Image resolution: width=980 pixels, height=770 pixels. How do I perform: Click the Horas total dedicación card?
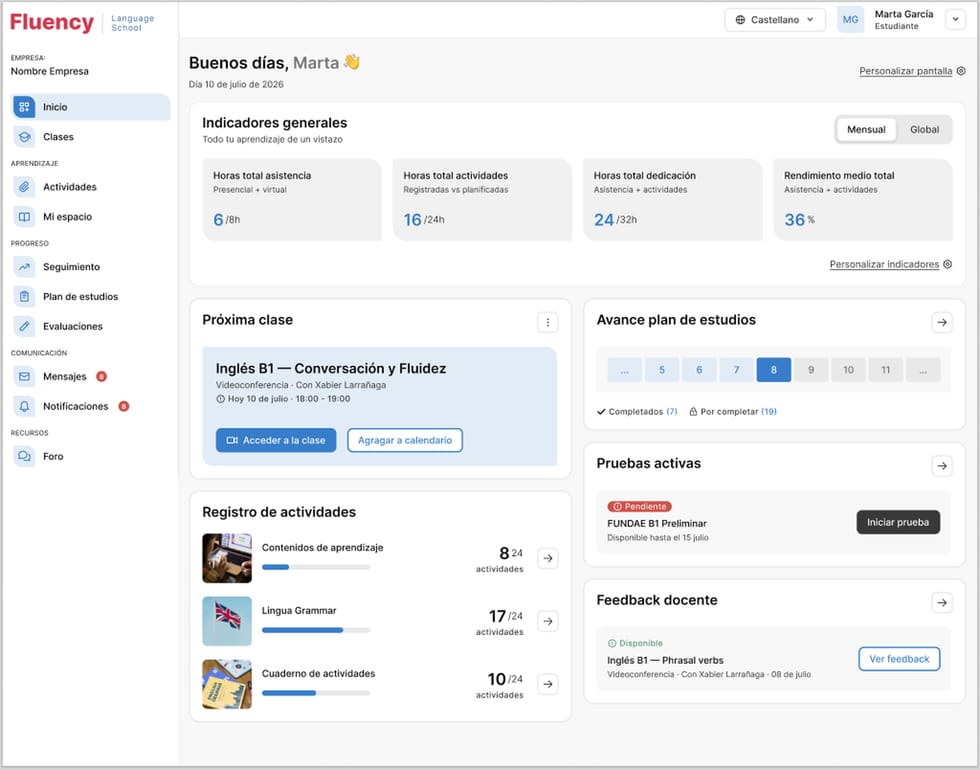point(672,200)
